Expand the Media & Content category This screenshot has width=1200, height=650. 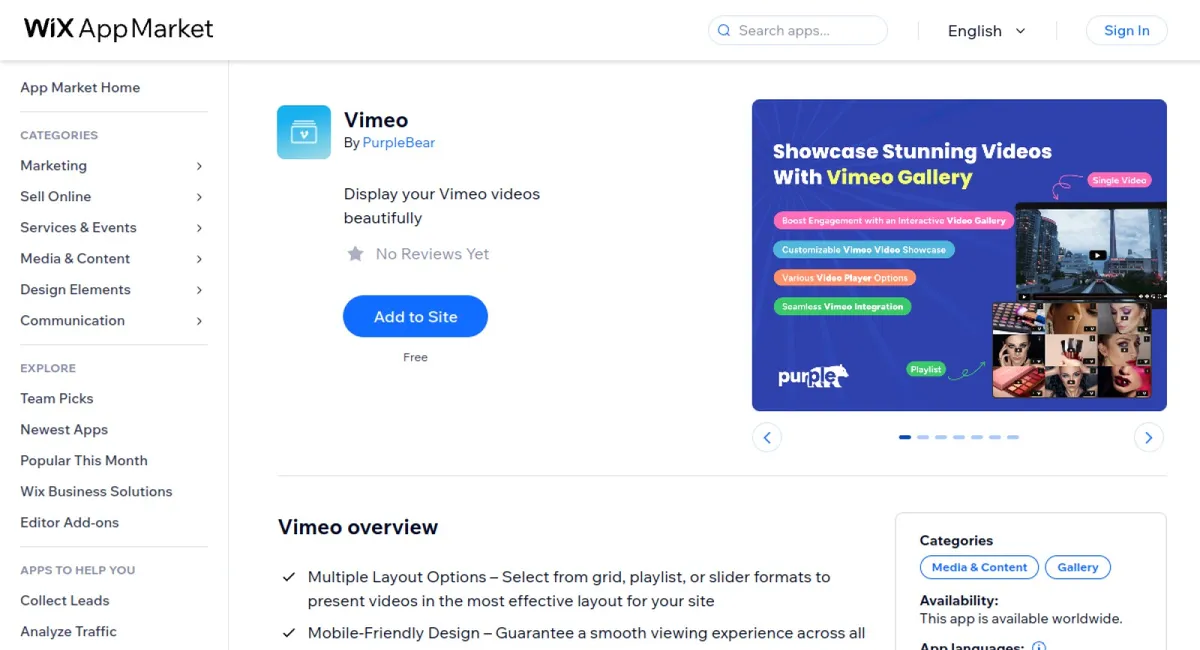[x=74, y=258]
